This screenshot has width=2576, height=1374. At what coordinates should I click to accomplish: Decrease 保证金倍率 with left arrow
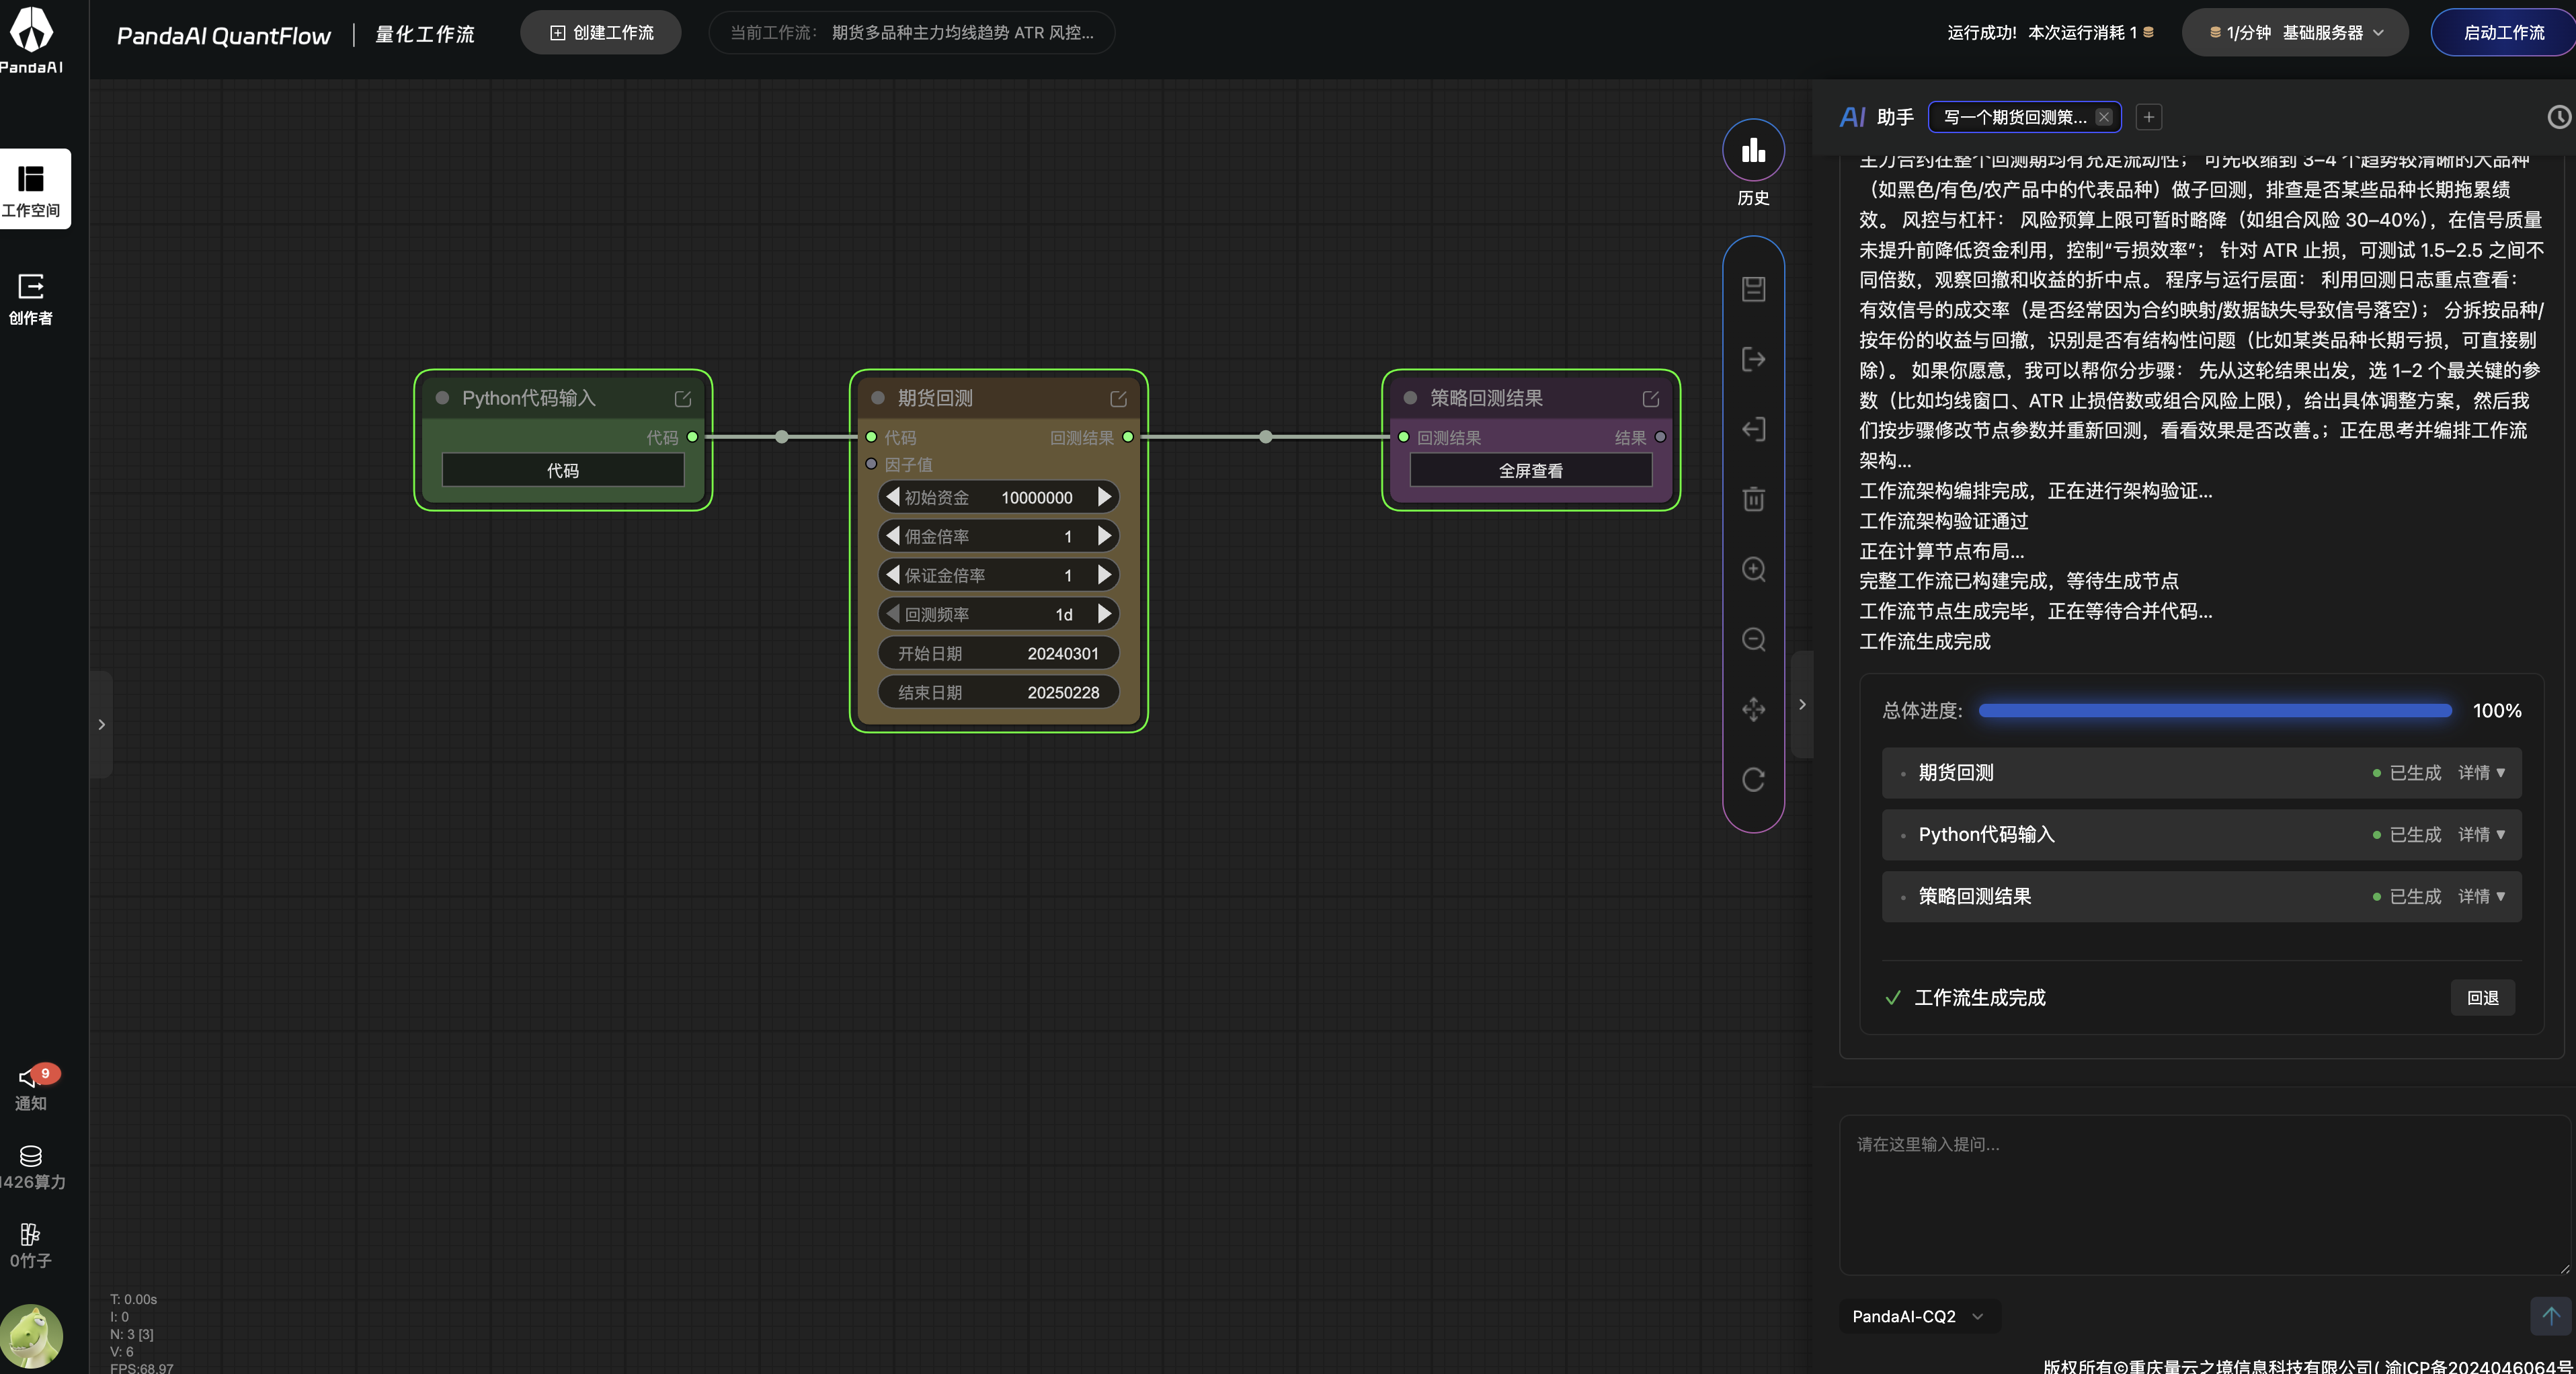[892, 575]
